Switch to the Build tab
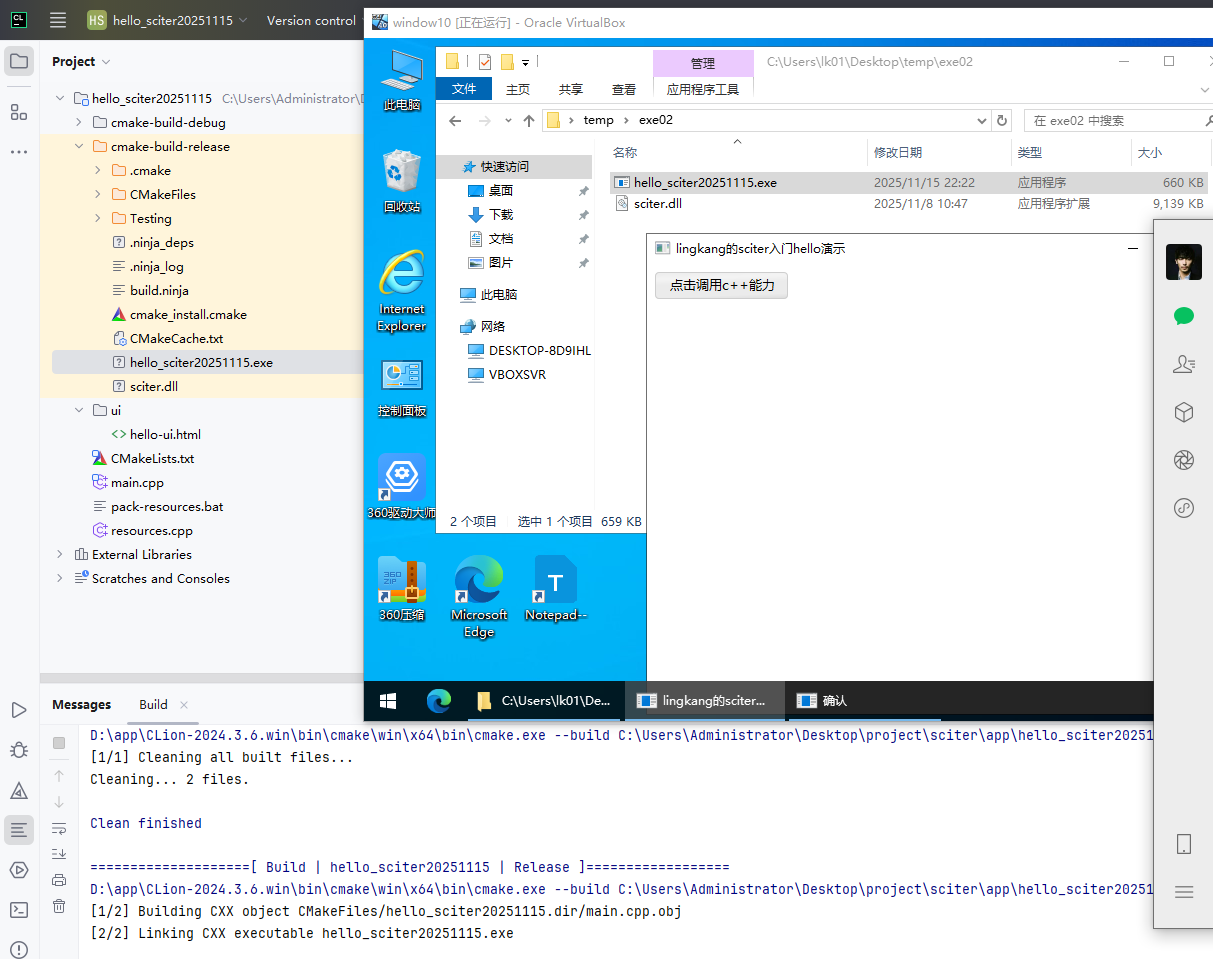Viewport: 1213px width, 959px height. pos(153,705)
